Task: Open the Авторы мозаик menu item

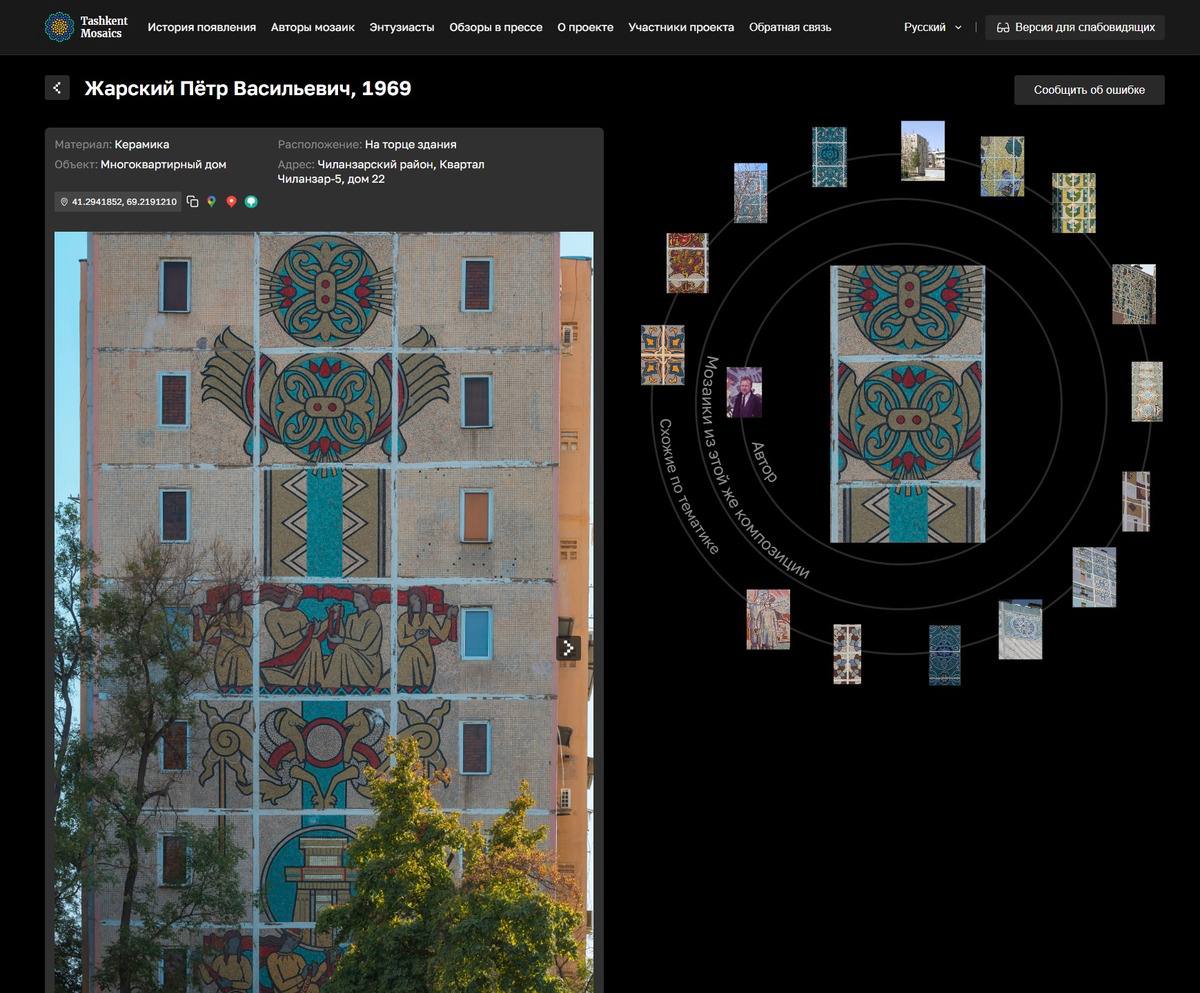Action: coord(312,27)
